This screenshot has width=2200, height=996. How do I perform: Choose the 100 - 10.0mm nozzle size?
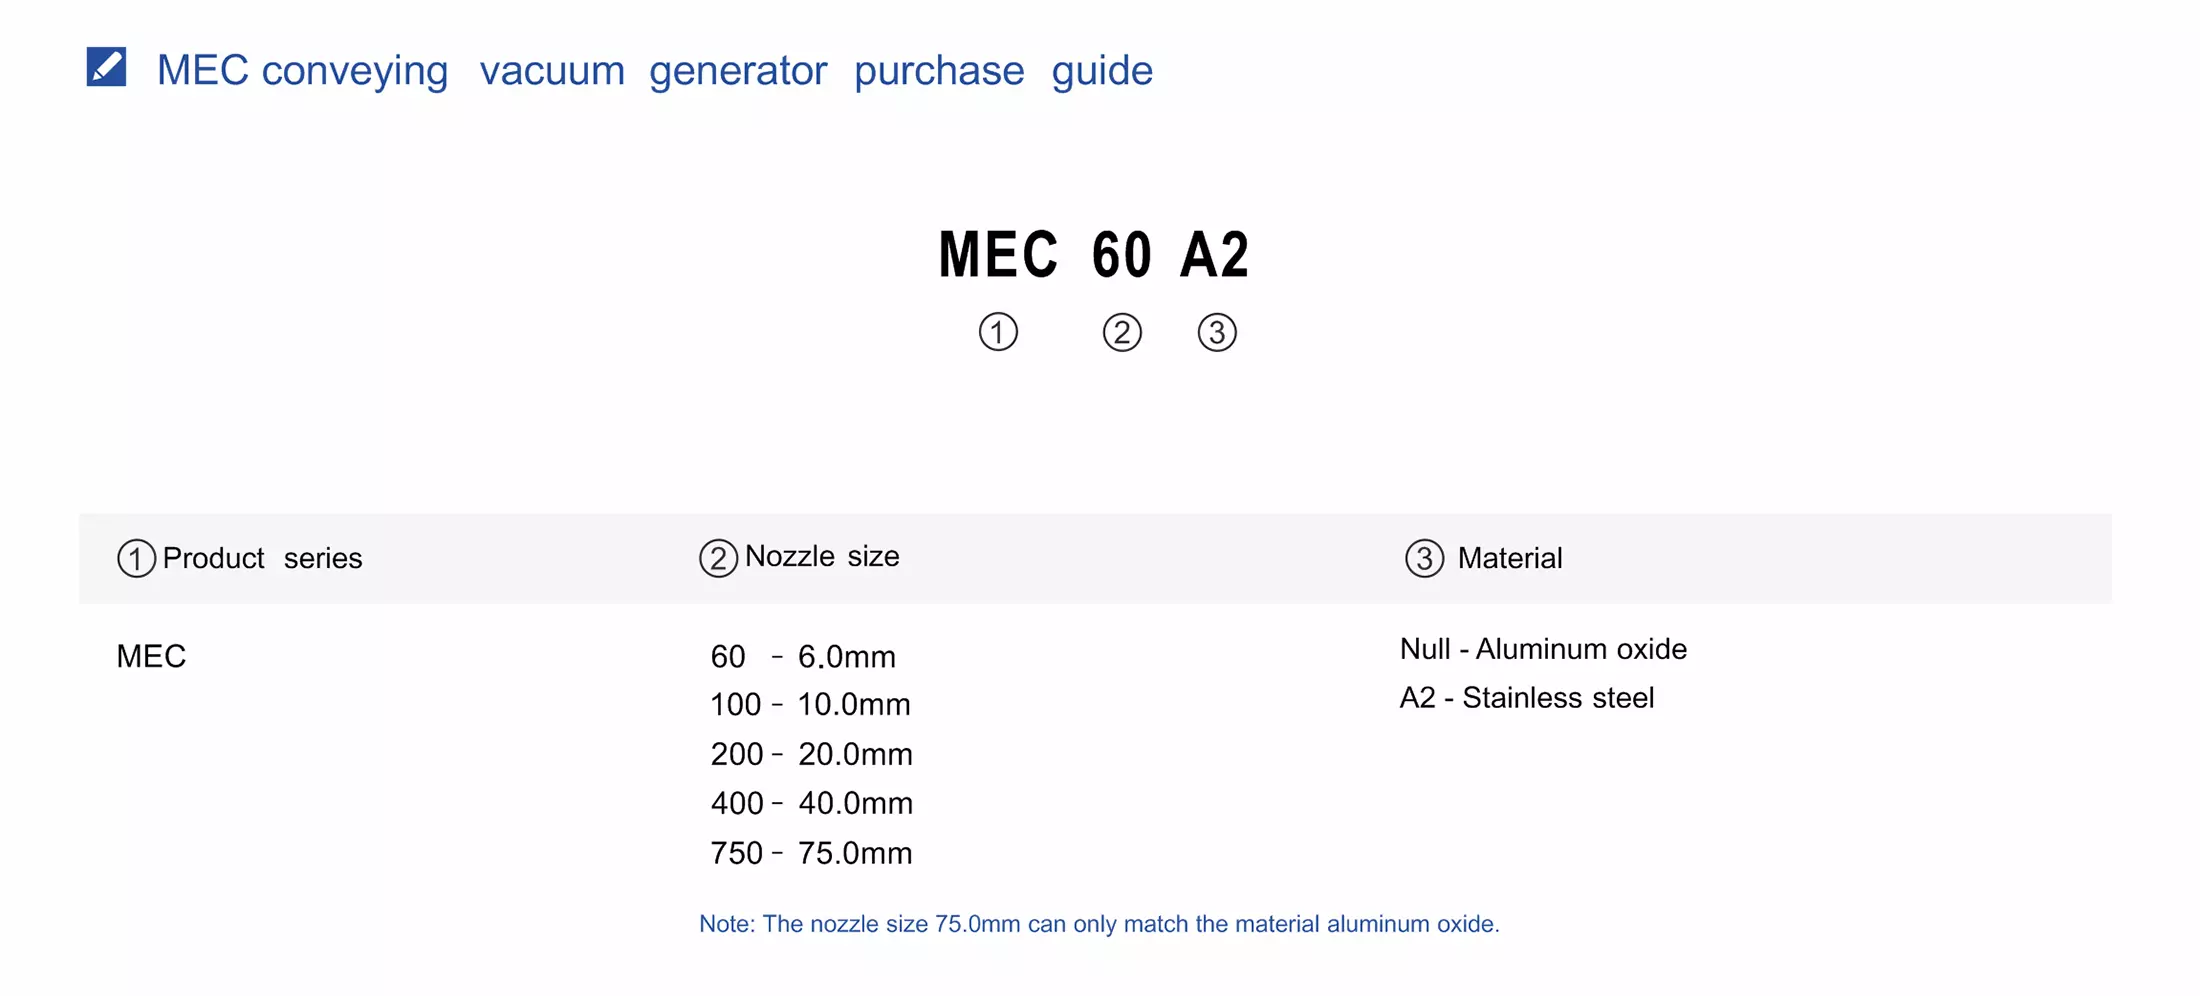pos(810,705)
